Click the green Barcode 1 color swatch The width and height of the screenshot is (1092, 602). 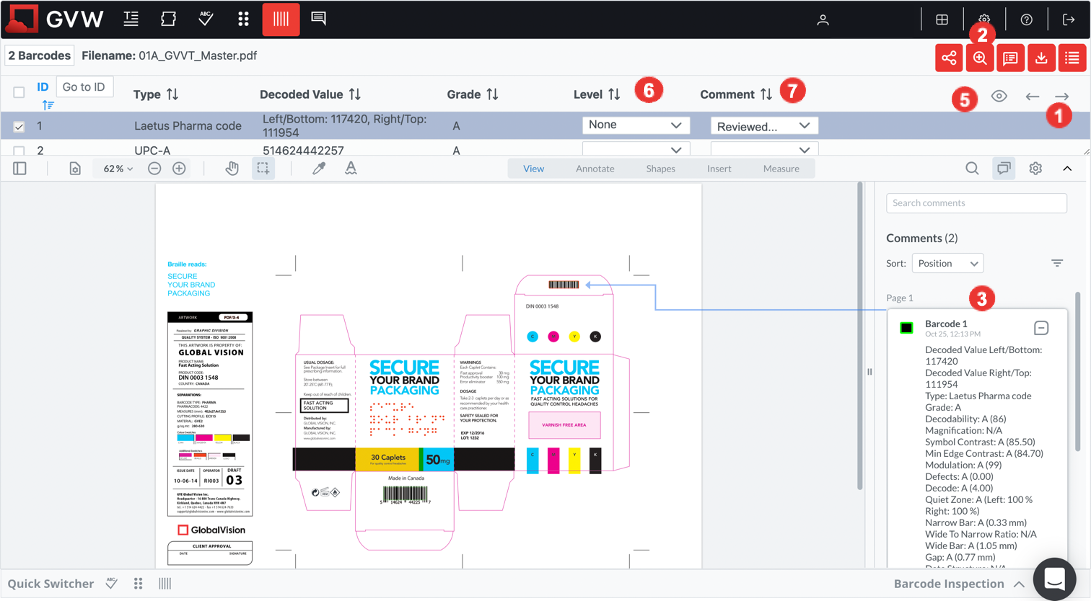pyautogui.click(x=906, y=328)
